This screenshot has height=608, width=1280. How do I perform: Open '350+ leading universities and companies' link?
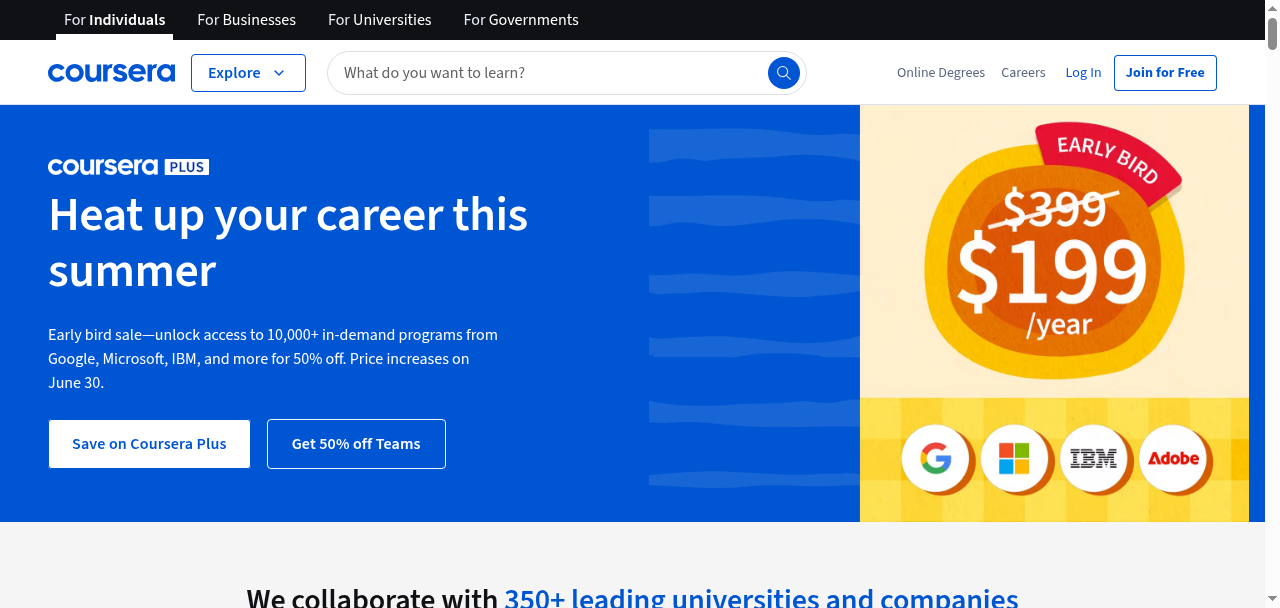[x=761, y=598]
